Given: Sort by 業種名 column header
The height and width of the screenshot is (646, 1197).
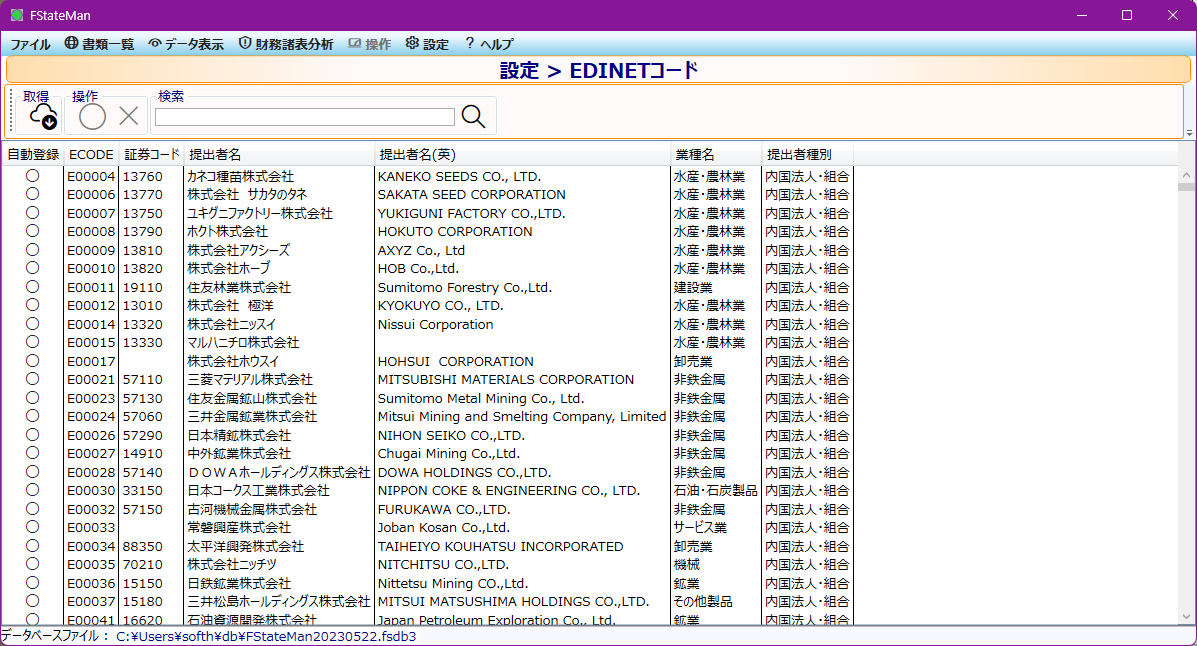Looking at the screenshot, I should [716, 154].
